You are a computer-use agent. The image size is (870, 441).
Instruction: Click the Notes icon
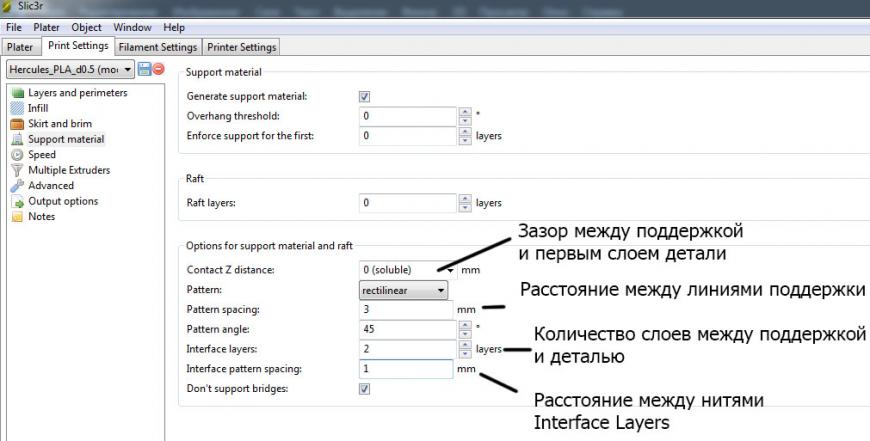[x=17, y=216]
